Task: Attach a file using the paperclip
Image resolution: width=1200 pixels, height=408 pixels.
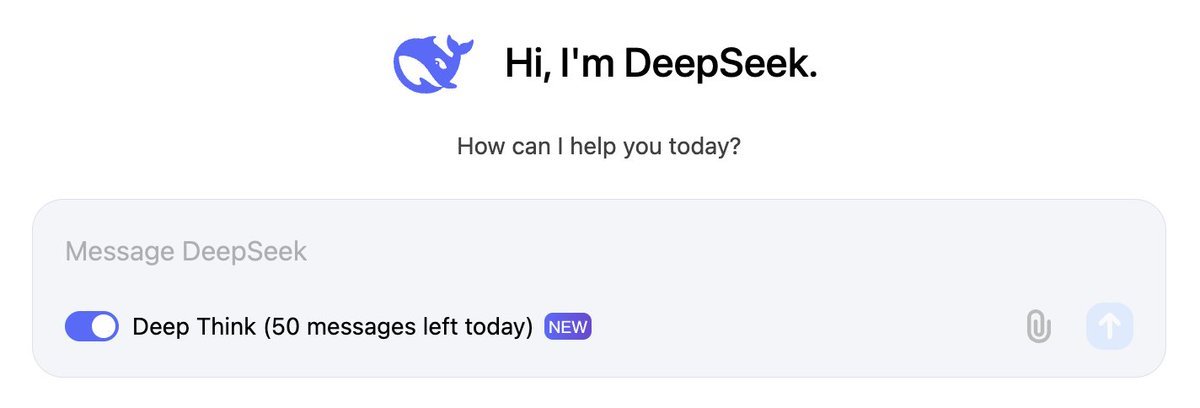Action: [x=1038, y=327]
